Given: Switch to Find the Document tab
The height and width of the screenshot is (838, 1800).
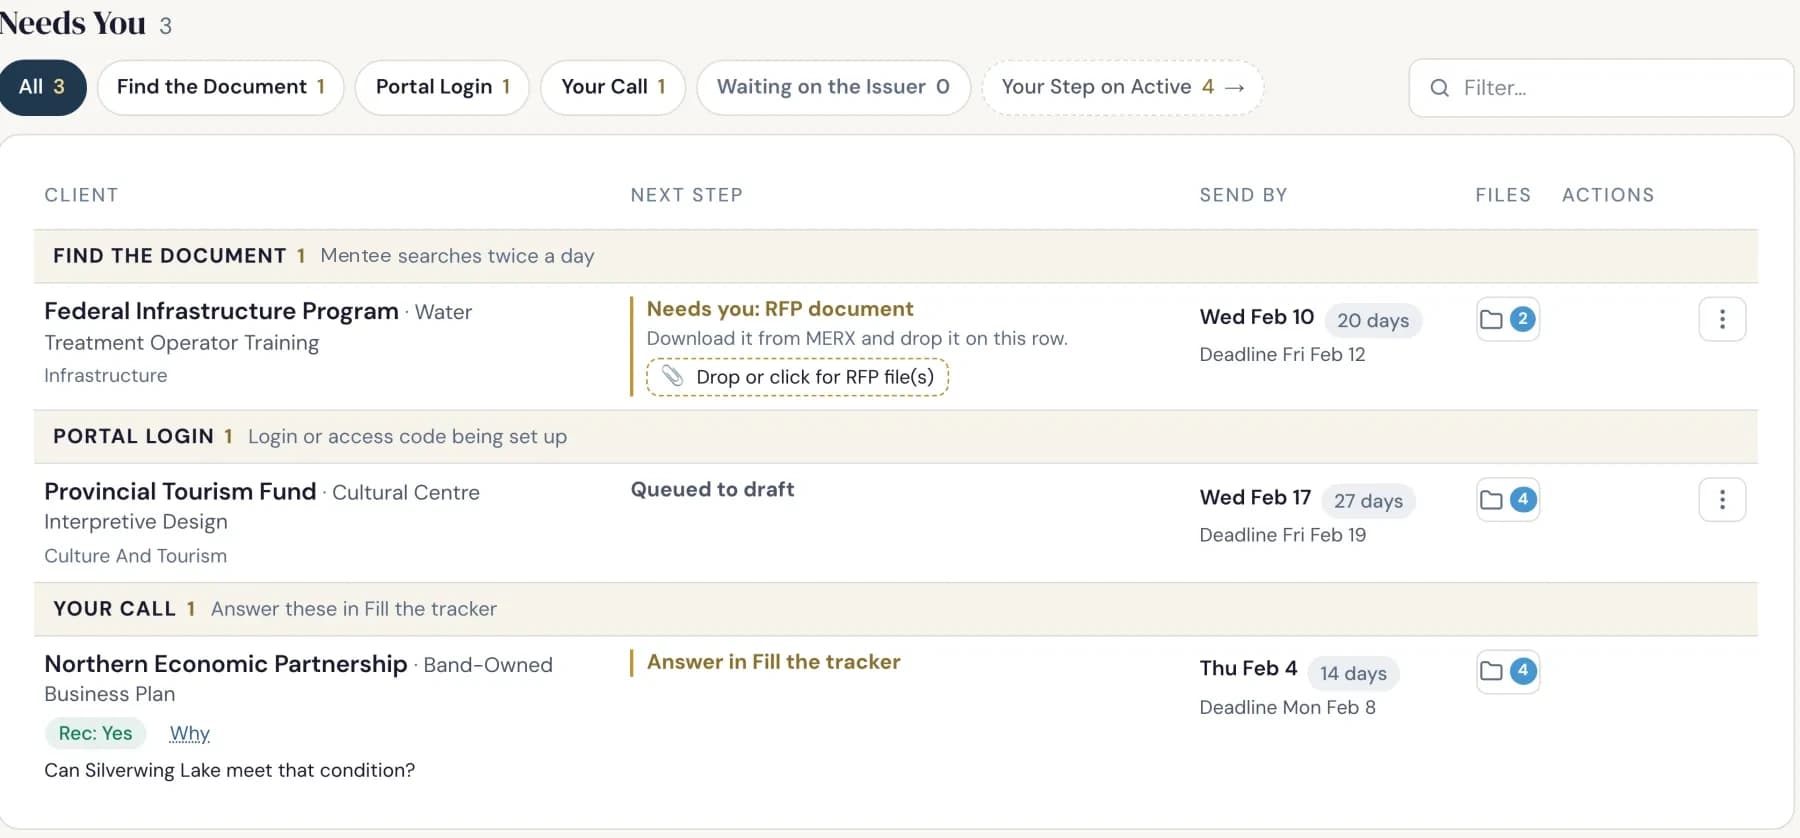Looking at the screenshot, I should [221, 87].
